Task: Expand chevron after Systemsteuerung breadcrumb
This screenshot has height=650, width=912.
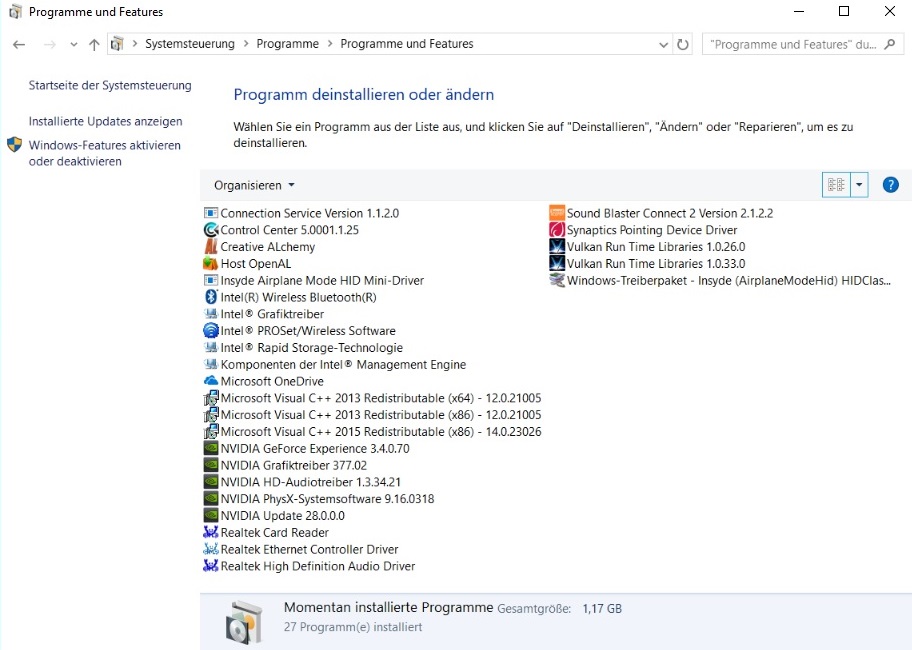Action: tap(245, 44)
